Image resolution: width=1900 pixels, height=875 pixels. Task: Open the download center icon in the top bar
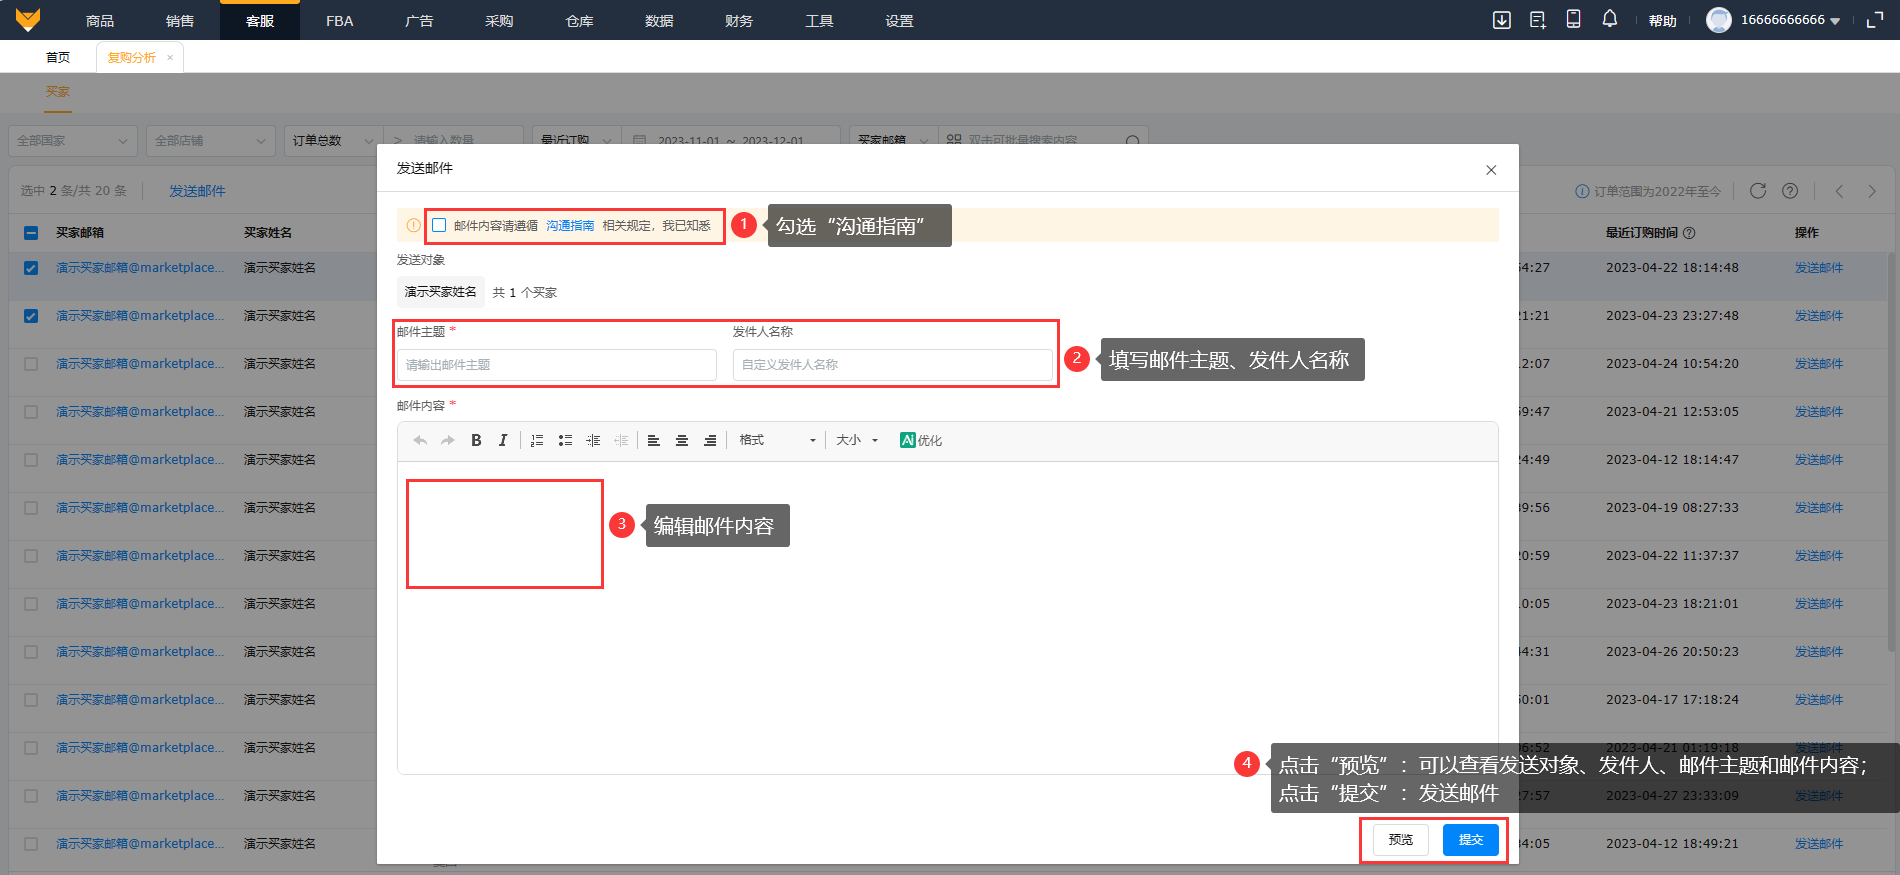click(1502, 20)
